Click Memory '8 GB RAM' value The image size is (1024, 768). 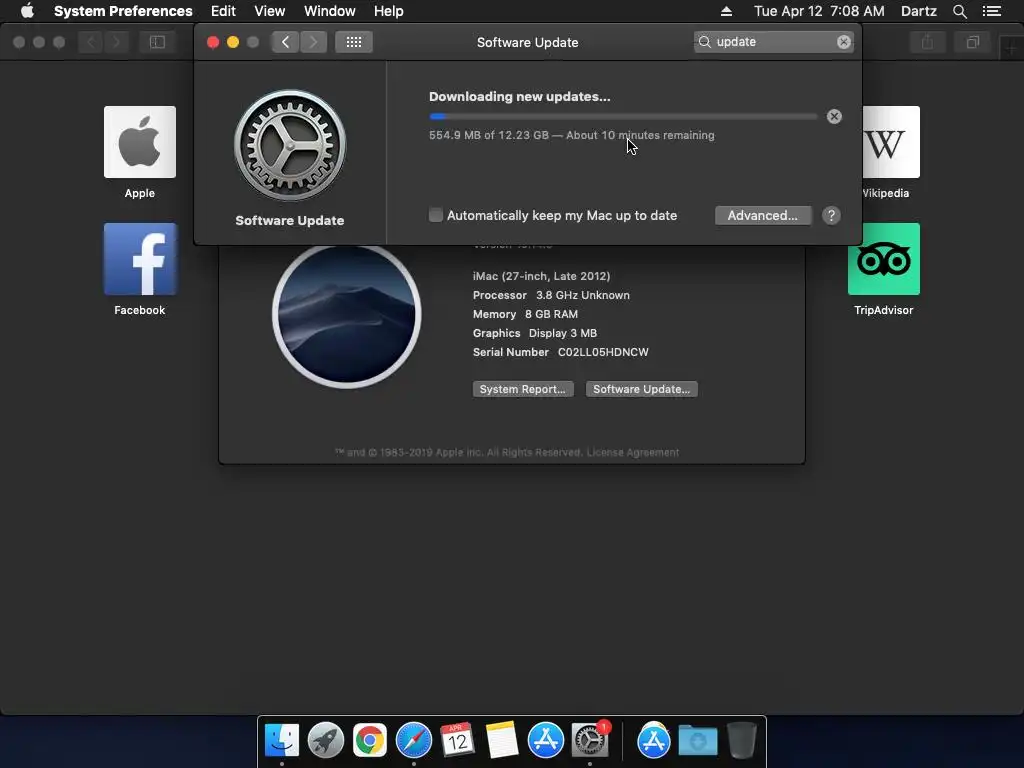551,314
